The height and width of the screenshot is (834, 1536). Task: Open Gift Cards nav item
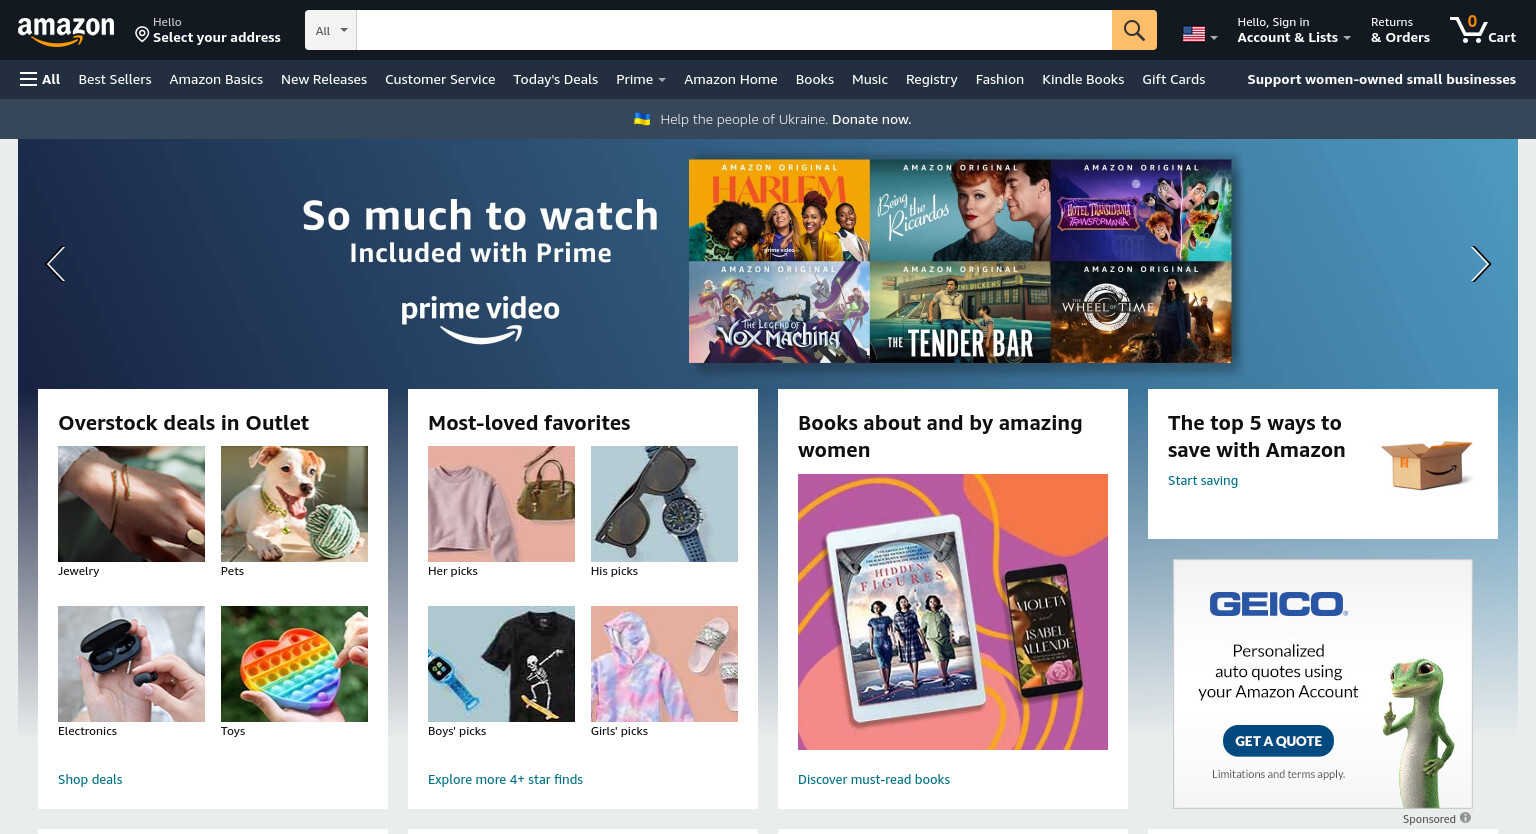(x=1174, y=79)
